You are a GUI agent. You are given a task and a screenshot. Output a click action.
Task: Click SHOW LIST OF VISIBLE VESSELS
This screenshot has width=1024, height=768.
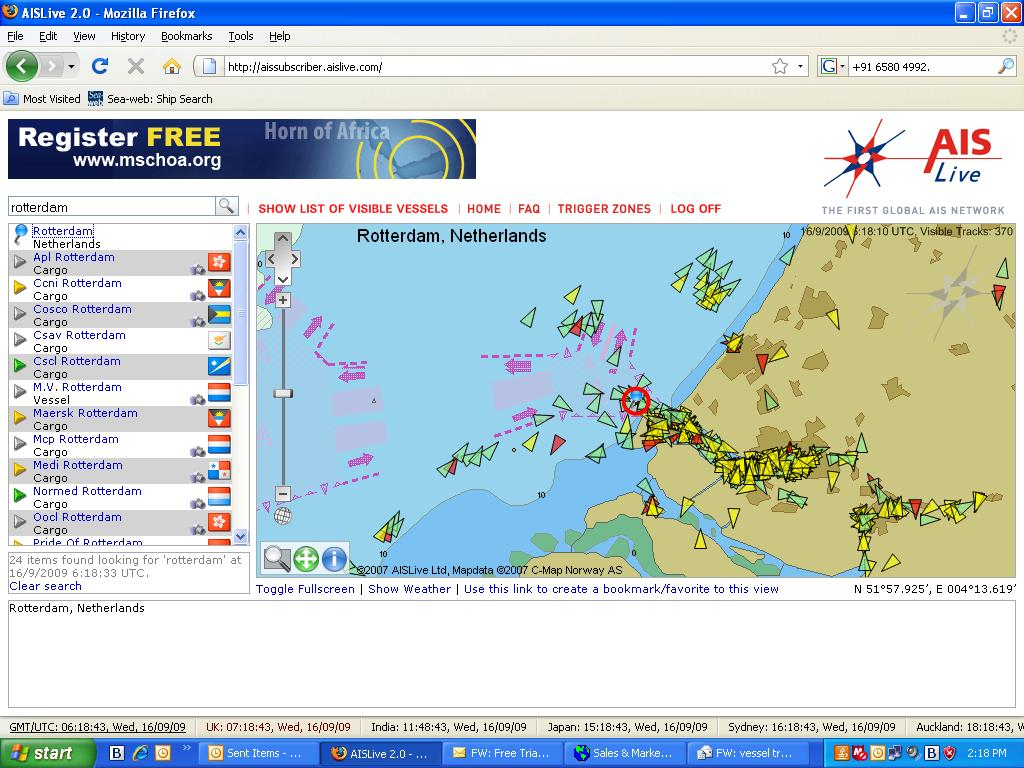[x=353, y=209]
